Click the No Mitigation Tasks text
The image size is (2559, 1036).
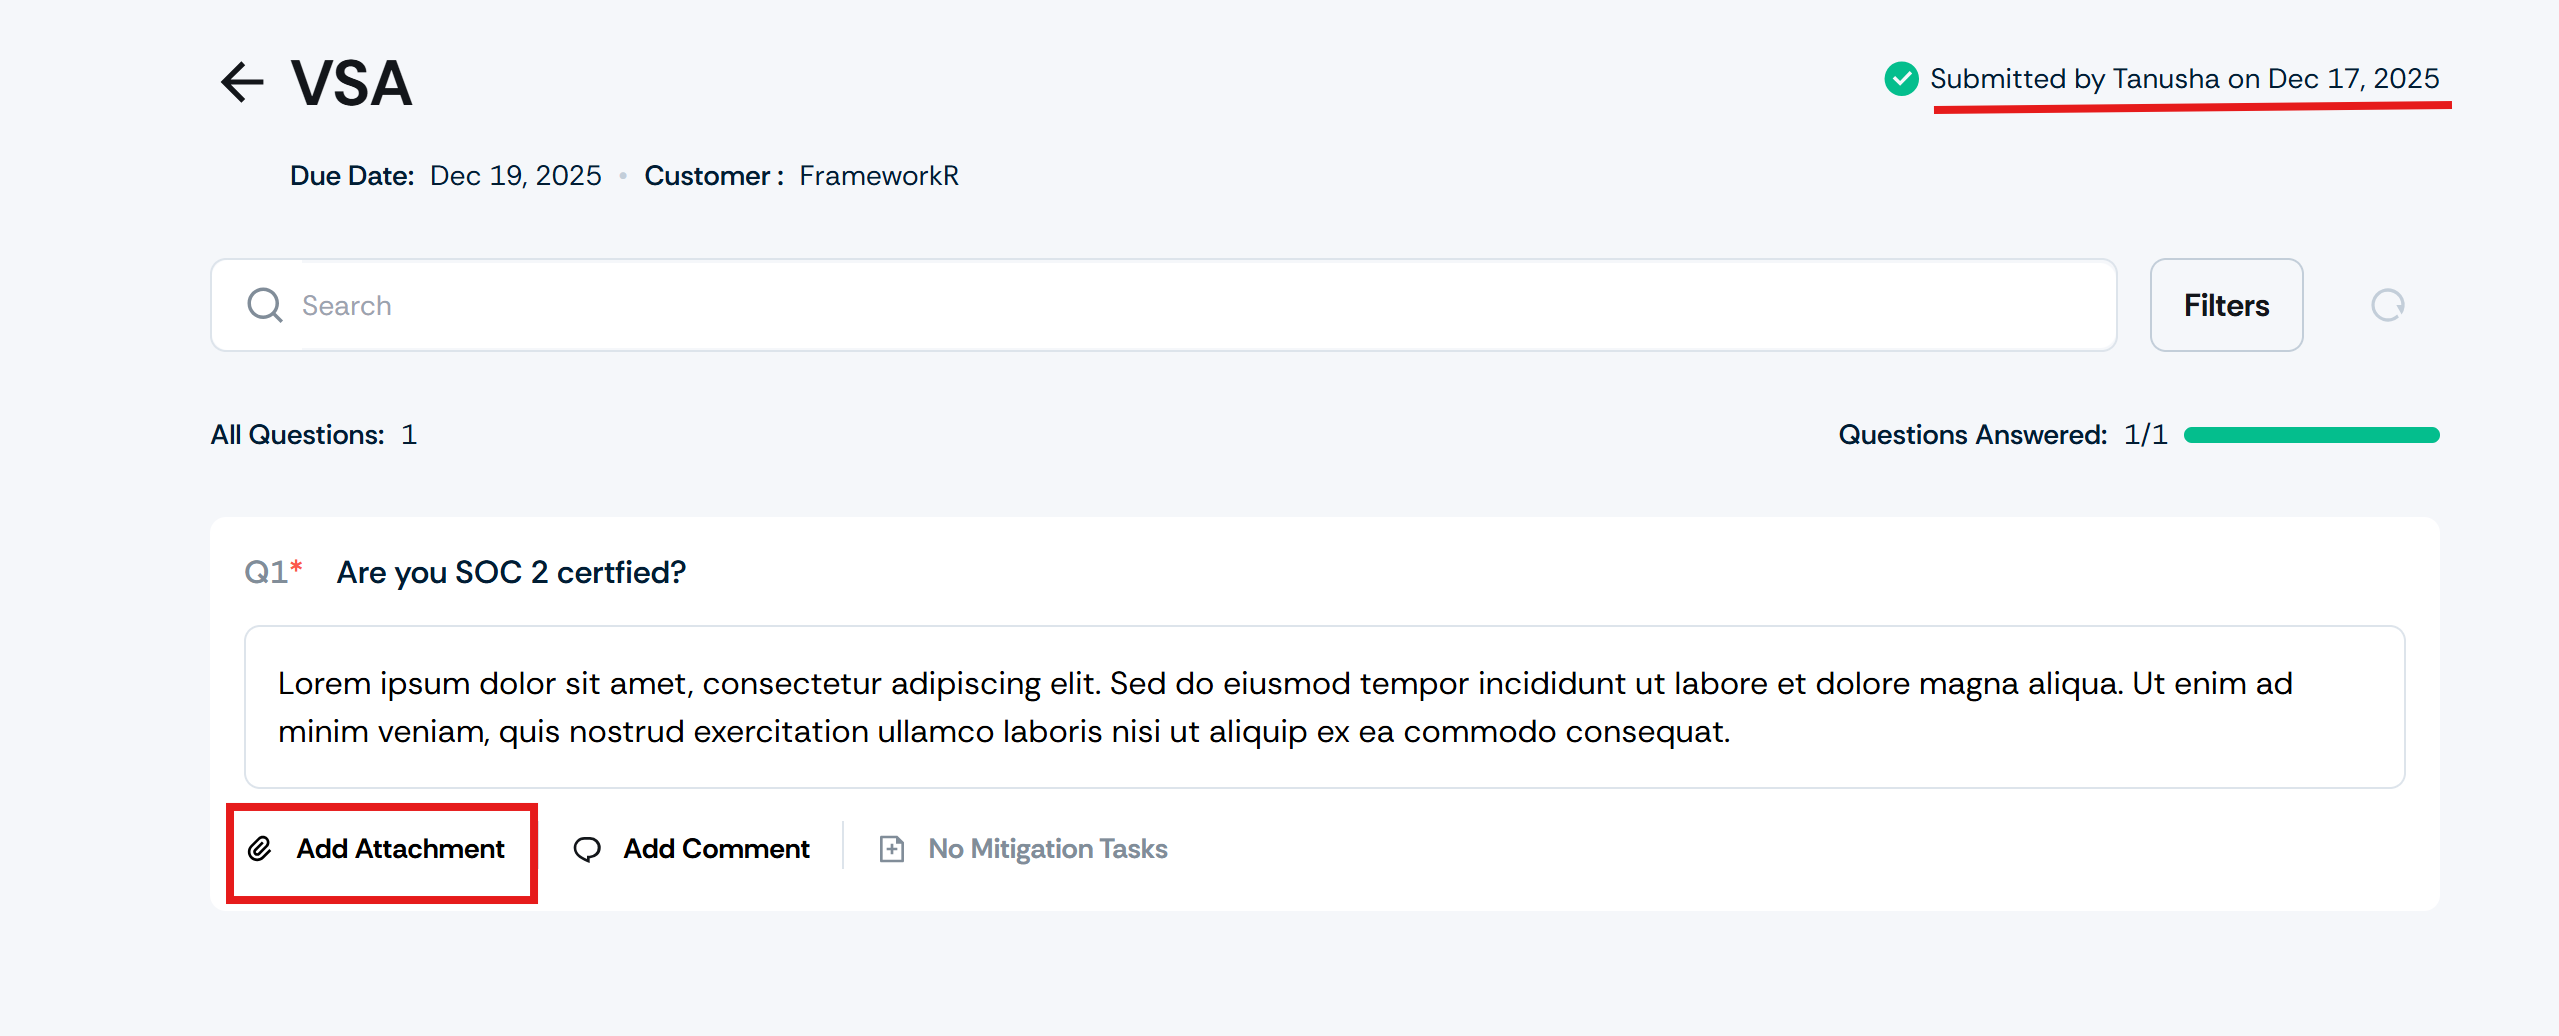point(1047,849)
